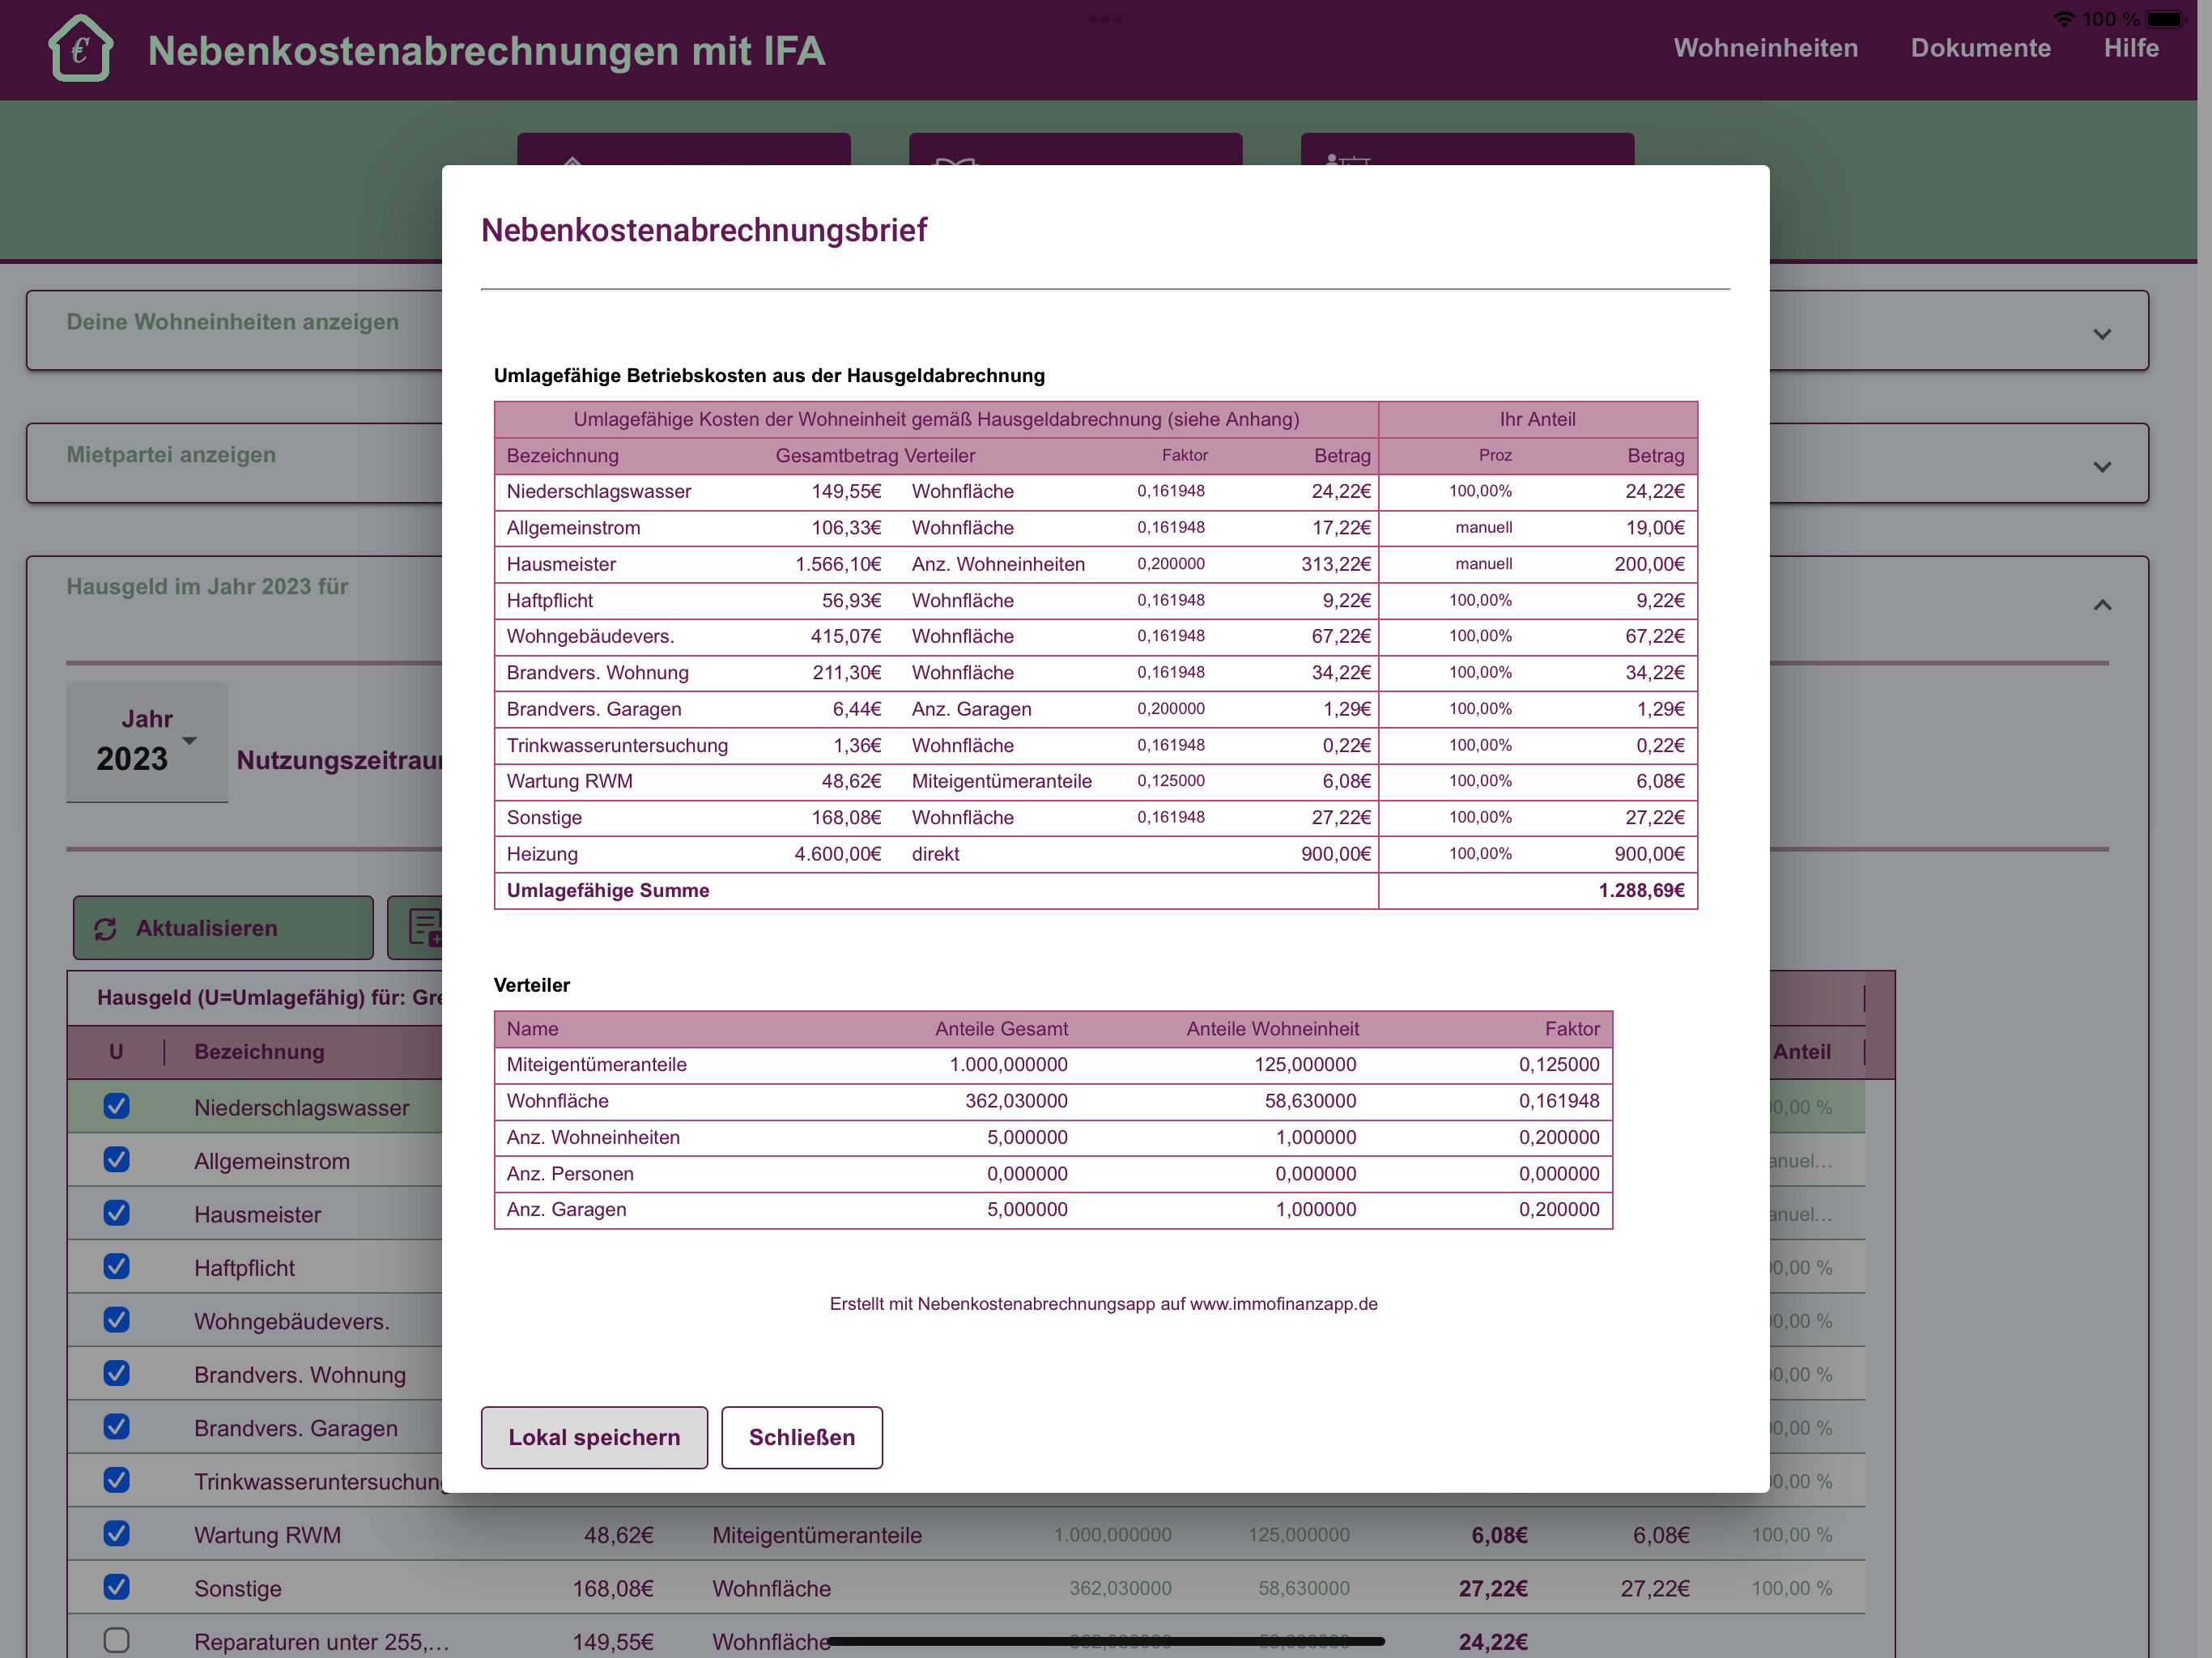Expand Deine Wohneinheiten anzeigen chevron
Screen dimensions: 2212x1658
pos(2102,334)
